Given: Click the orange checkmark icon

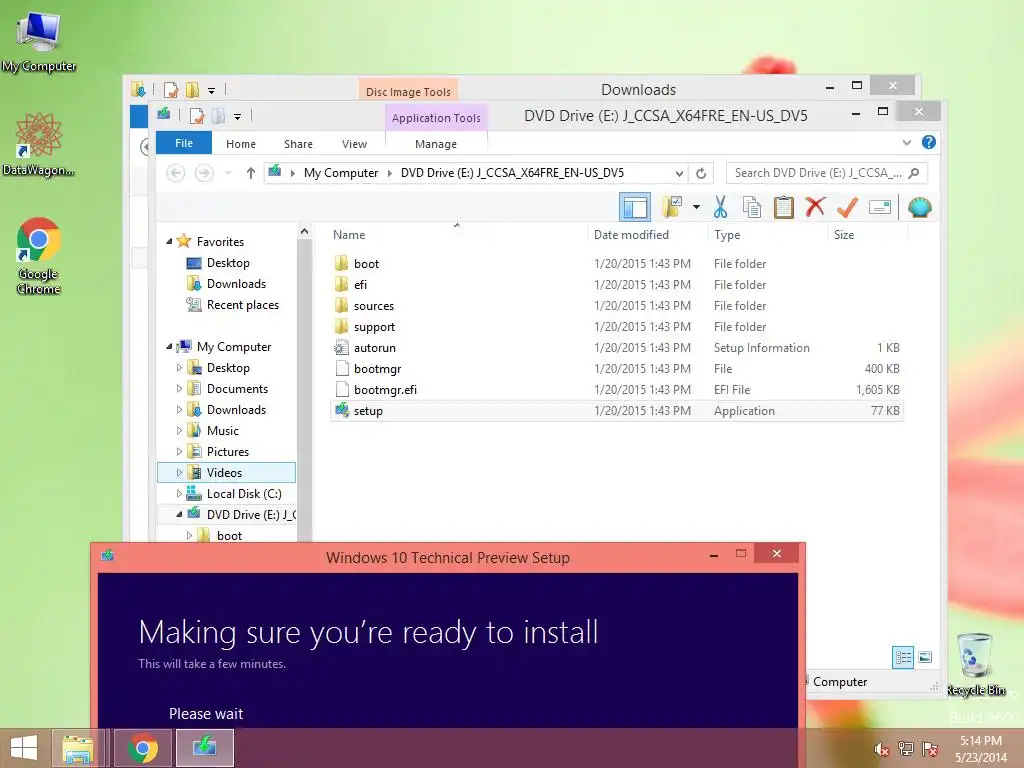Looking at the screenshot, I should click(x=847, y=207).
